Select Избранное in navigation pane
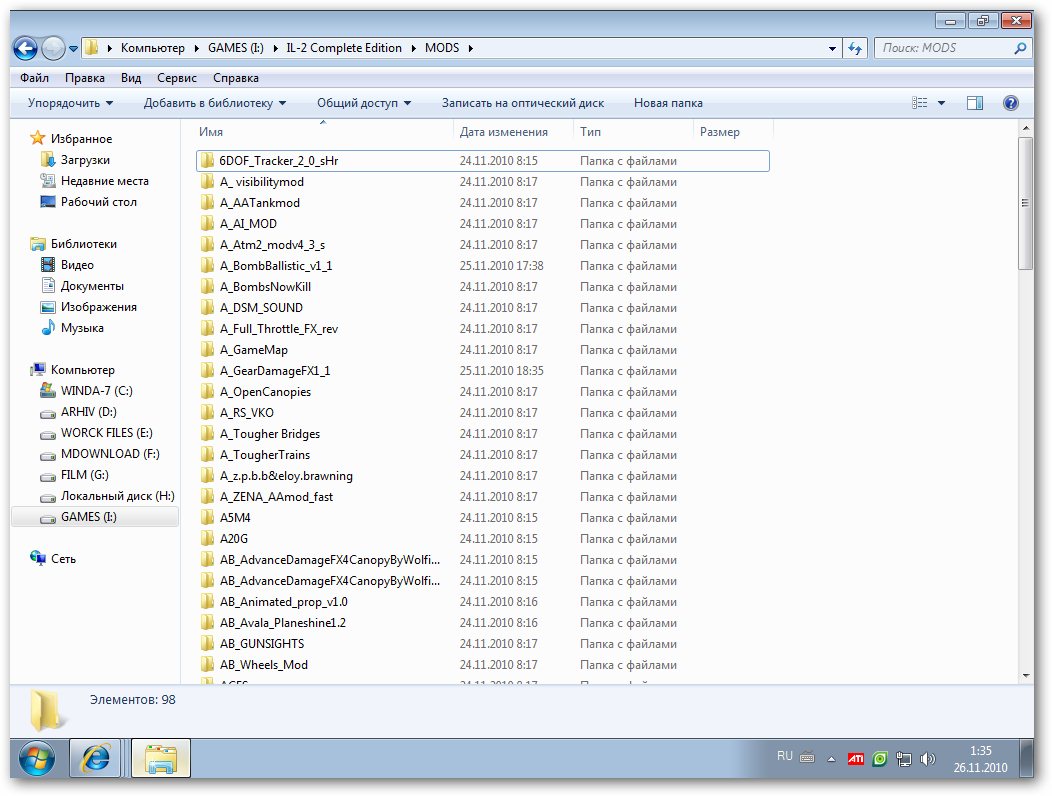 point(81,139)
